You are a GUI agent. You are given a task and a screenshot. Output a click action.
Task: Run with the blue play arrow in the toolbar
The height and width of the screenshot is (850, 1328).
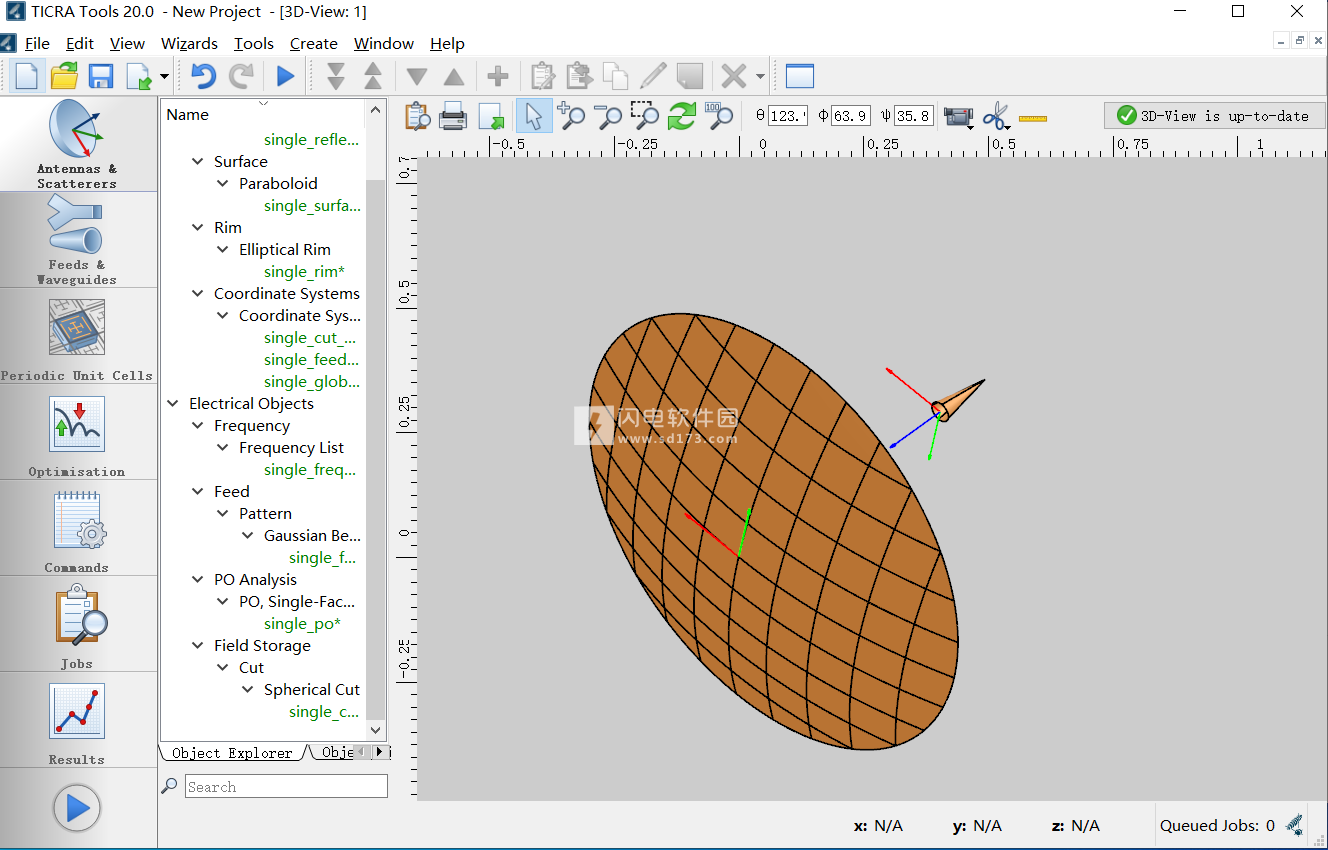[x=285, y=76]
